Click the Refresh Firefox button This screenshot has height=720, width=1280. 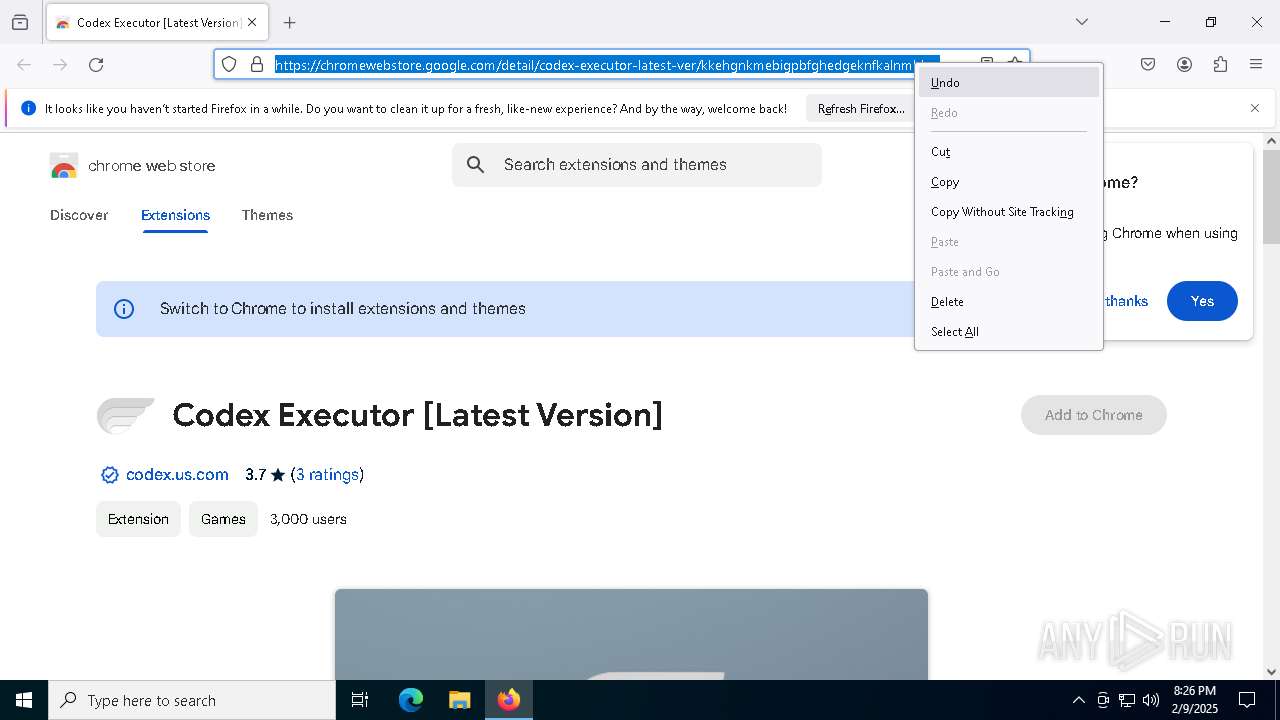click(x=861, y=109)
